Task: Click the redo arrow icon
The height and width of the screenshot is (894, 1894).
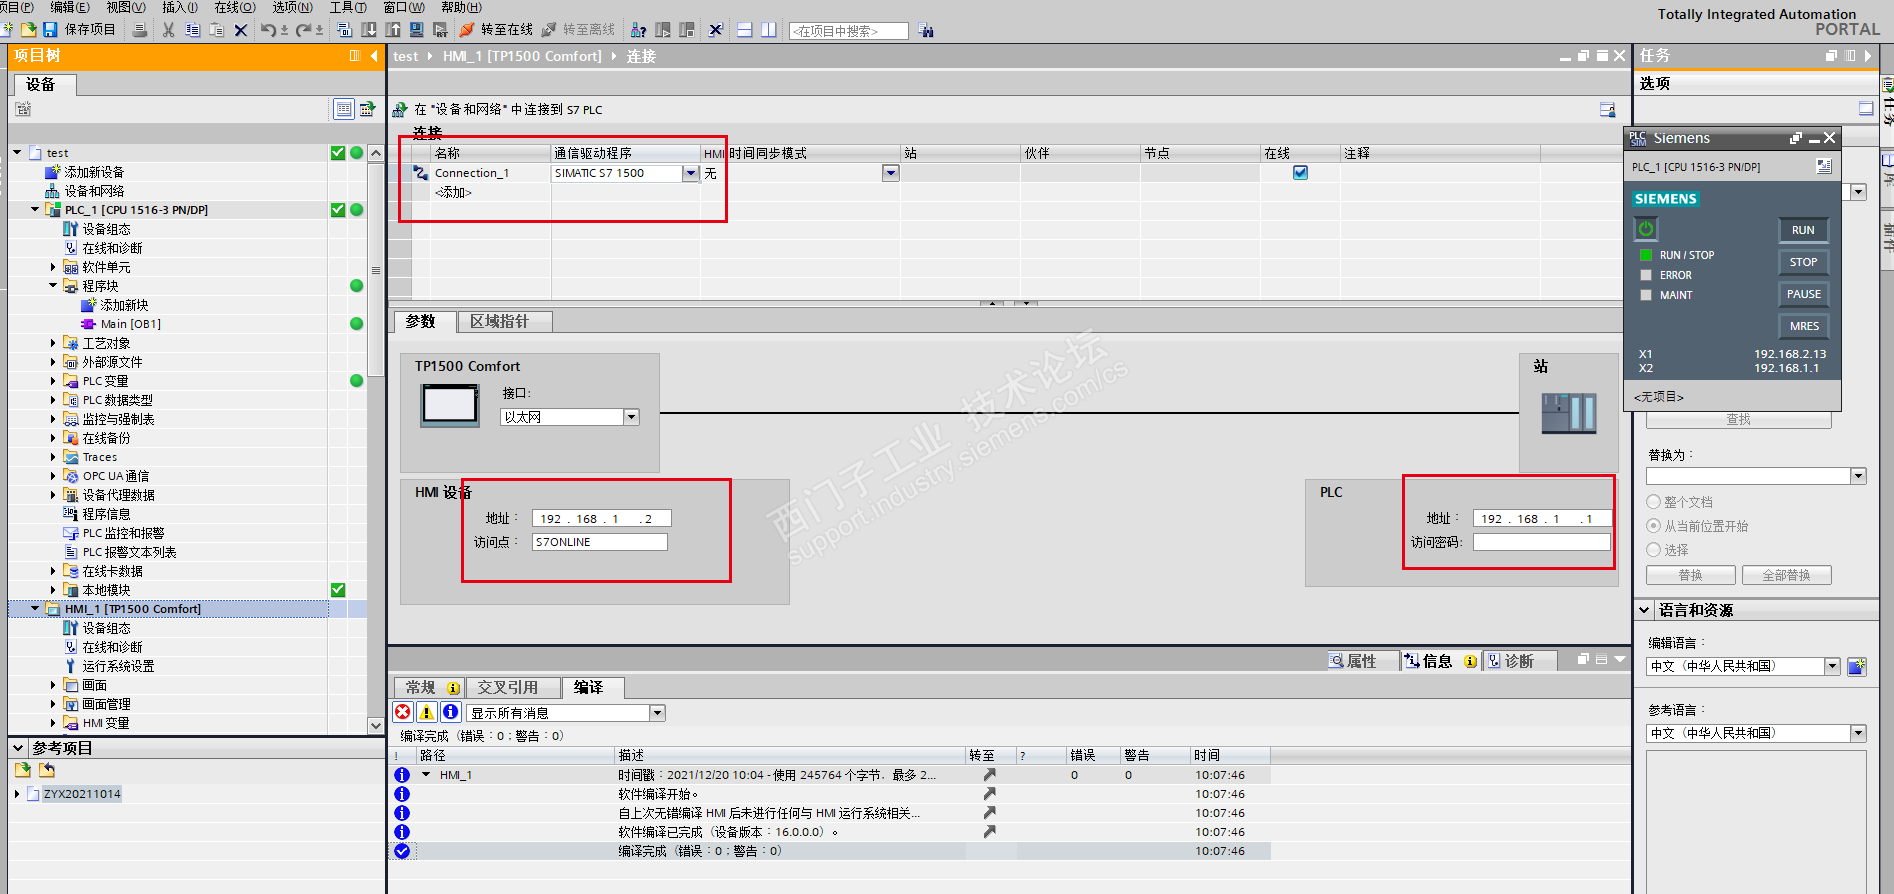Action: tap(304, 30)
